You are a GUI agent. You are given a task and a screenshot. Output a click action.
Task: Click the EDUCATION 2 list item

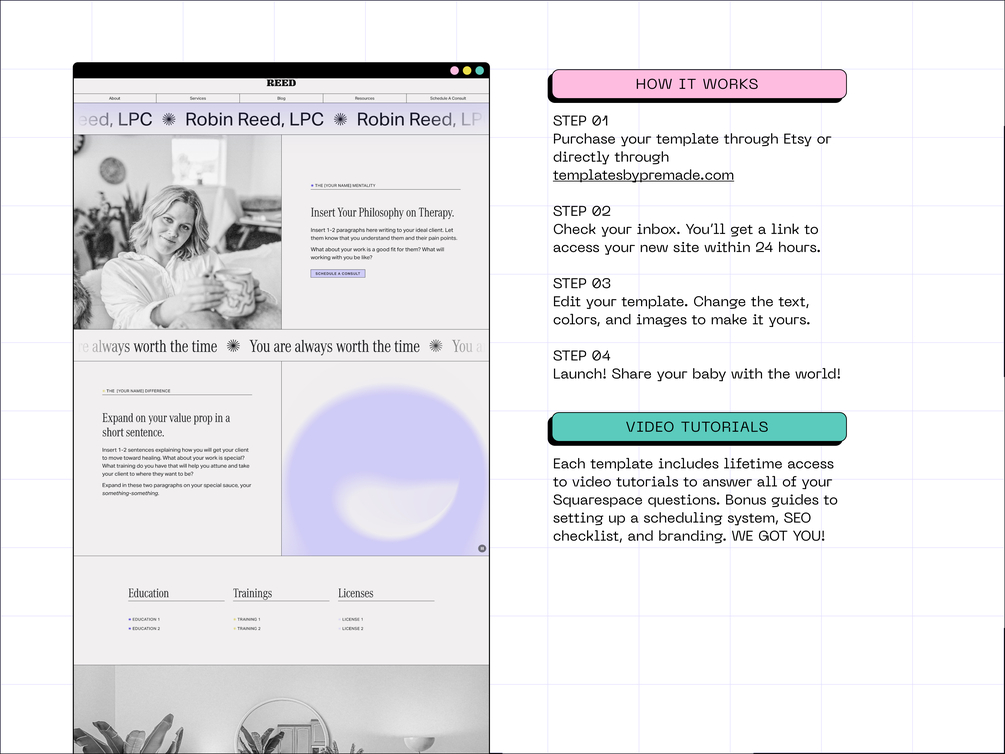[144, 628]
